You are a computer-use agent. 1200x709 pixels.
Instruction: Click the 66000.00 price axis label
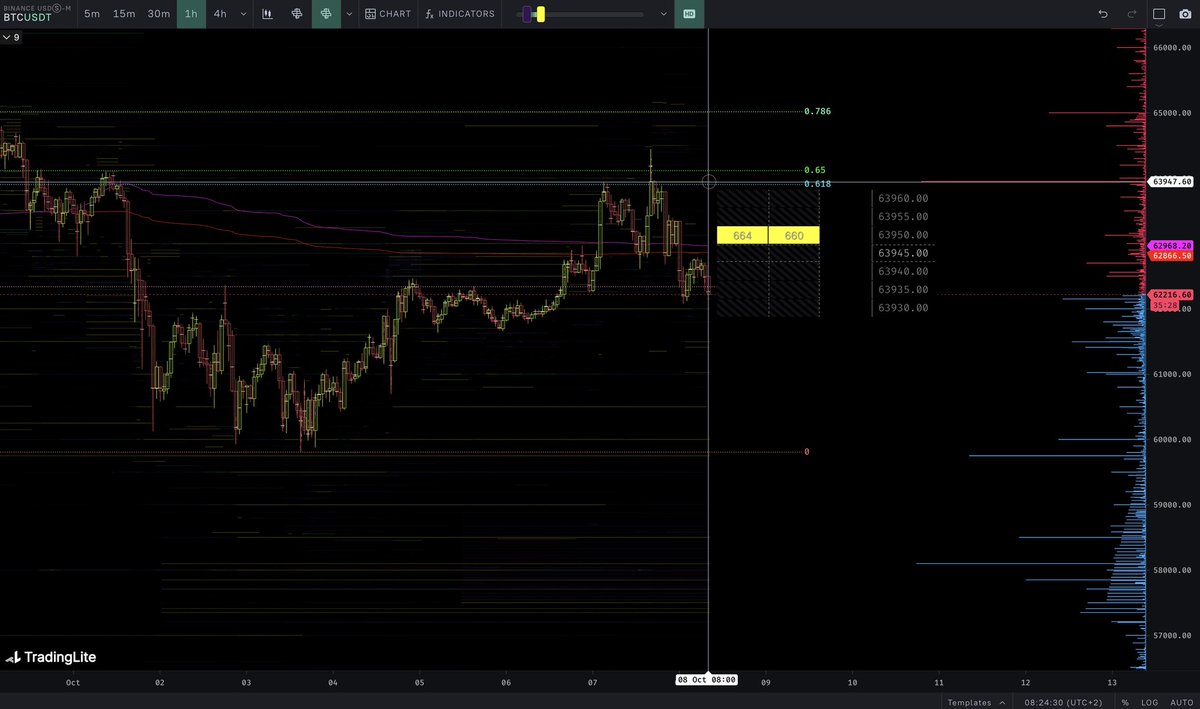pos(1172,47)
